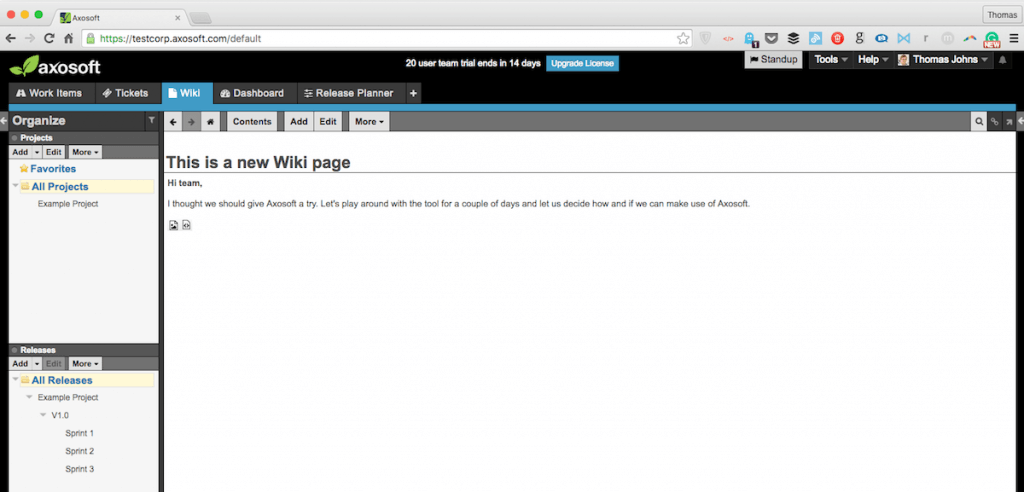Screen dimensions: 1024x492
Task: Click the Organize panel filter icon
Action: 152,121
